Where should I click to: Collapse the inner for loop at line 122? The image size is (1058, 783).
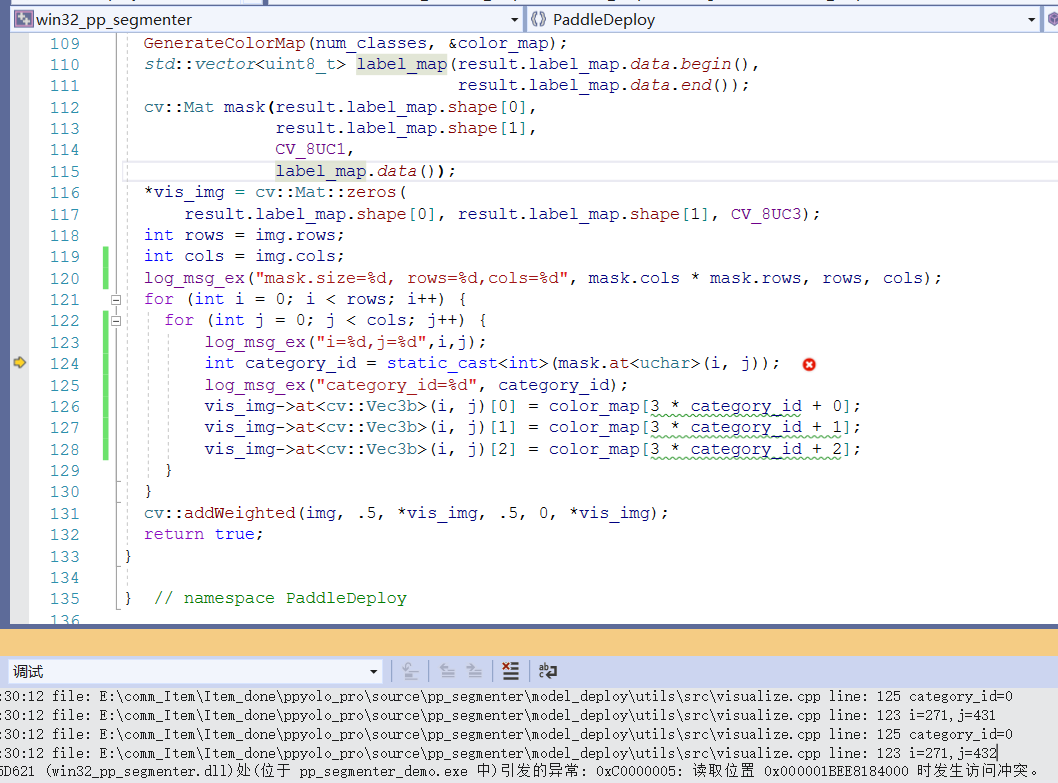click(116, 321)
